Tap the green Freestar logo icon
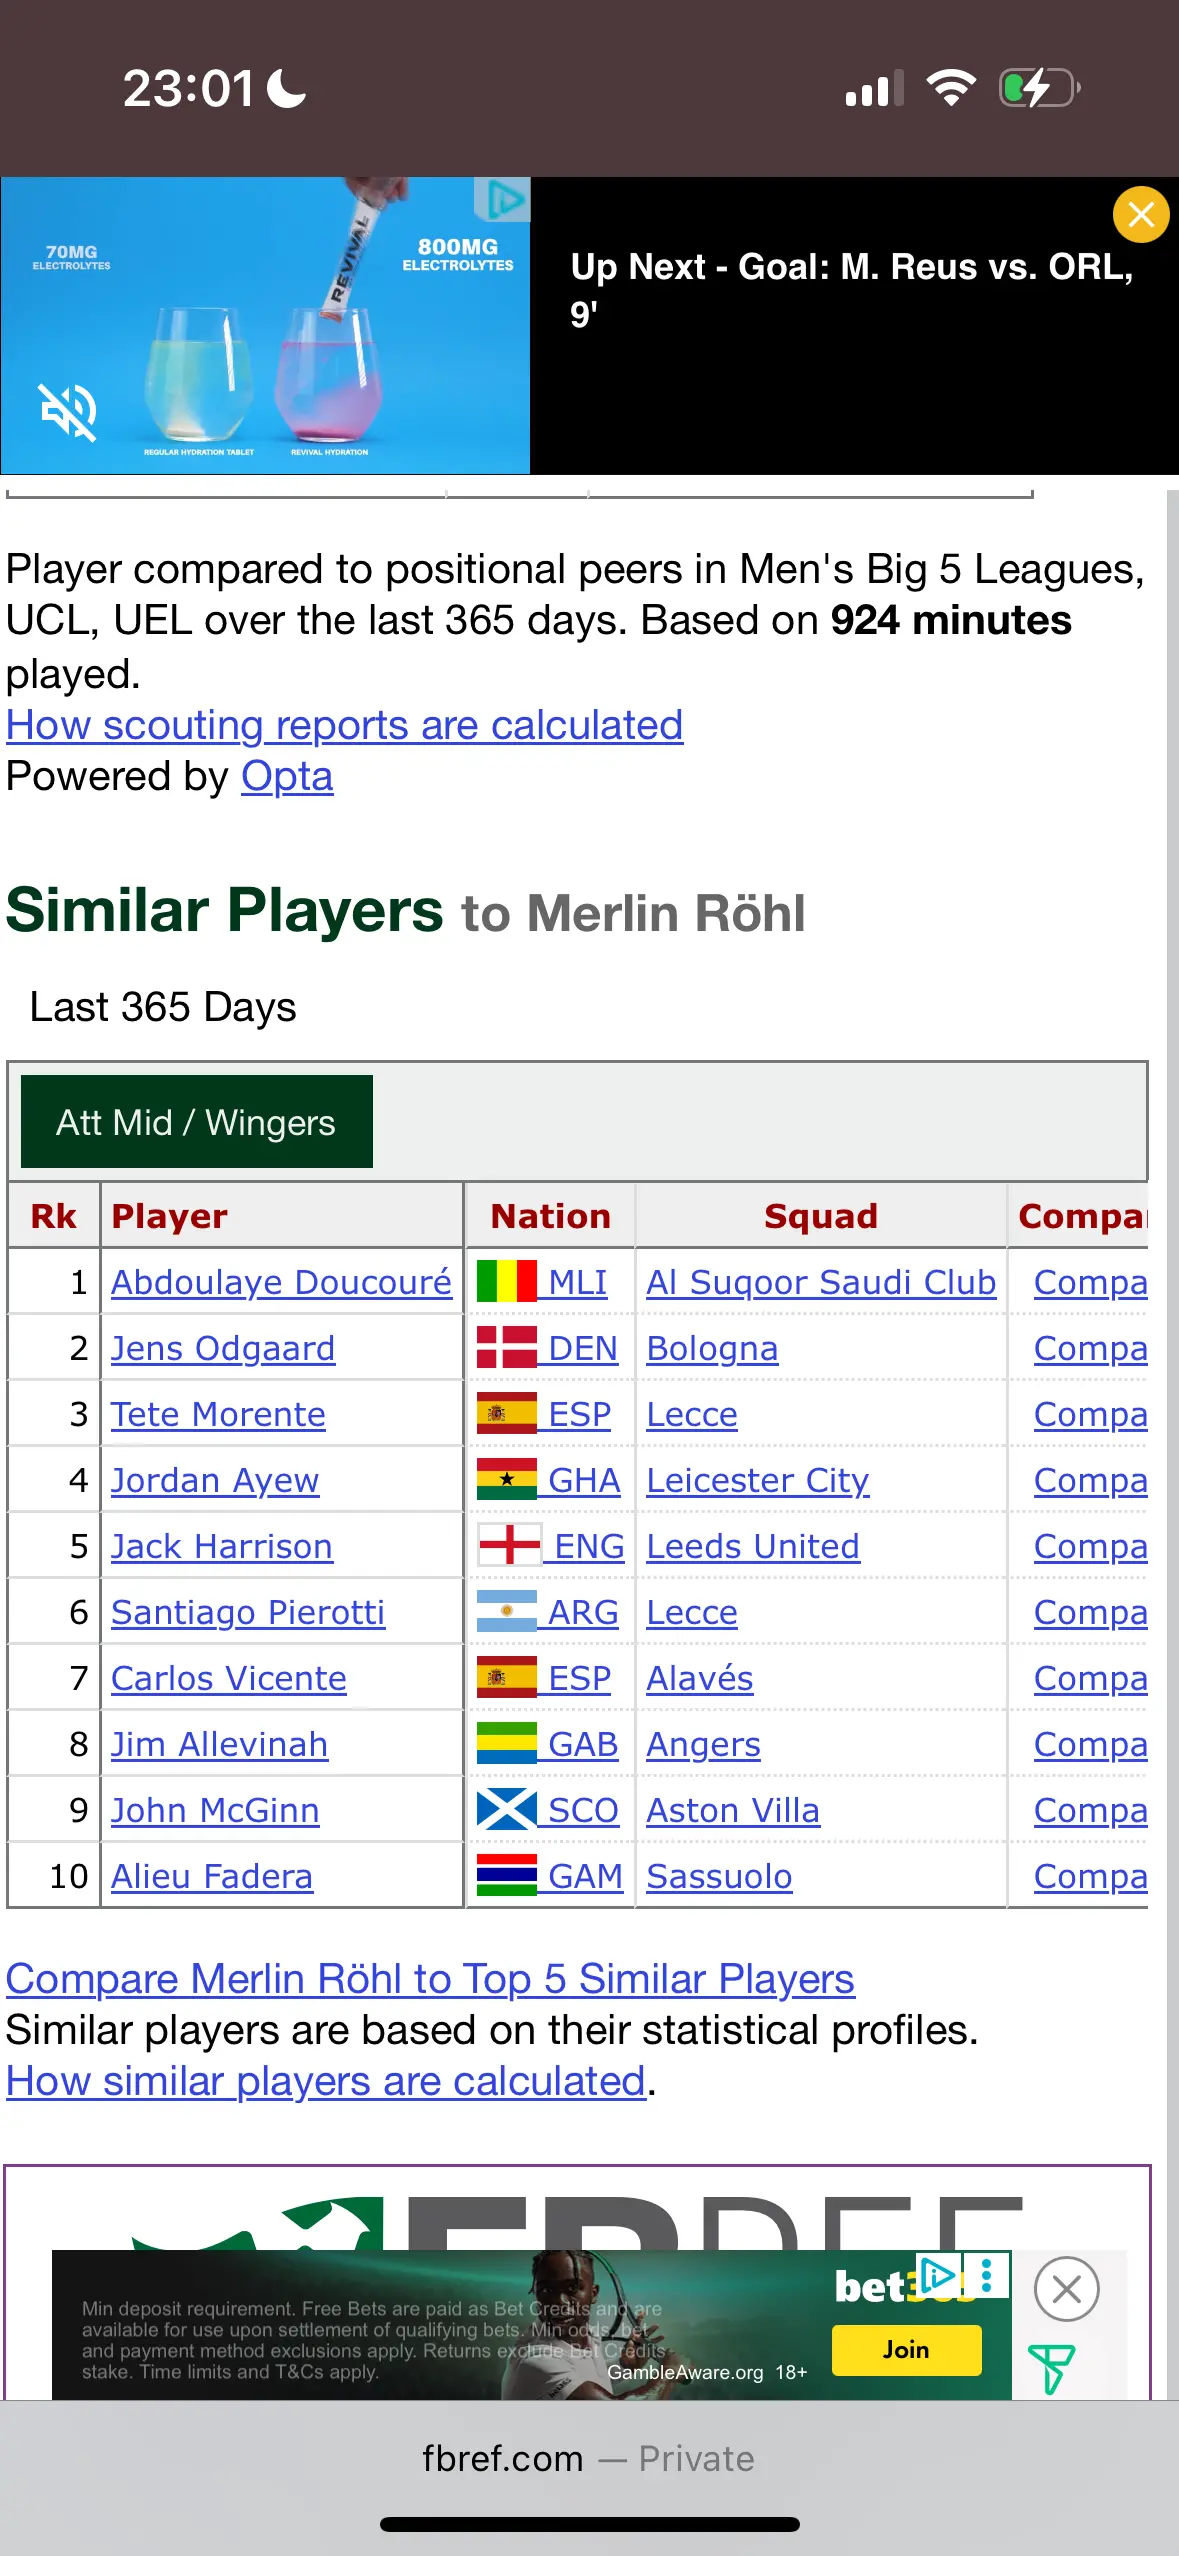1179x2556 pixels. [1052, 2368]
